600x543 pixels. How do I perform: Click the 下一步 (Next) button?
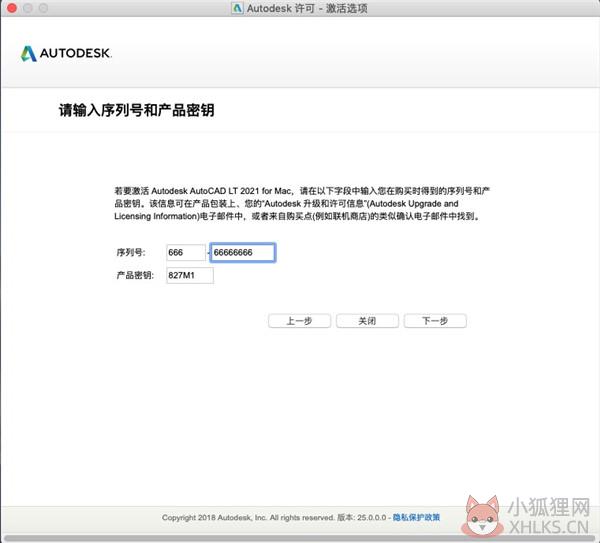tap(435, 321)
